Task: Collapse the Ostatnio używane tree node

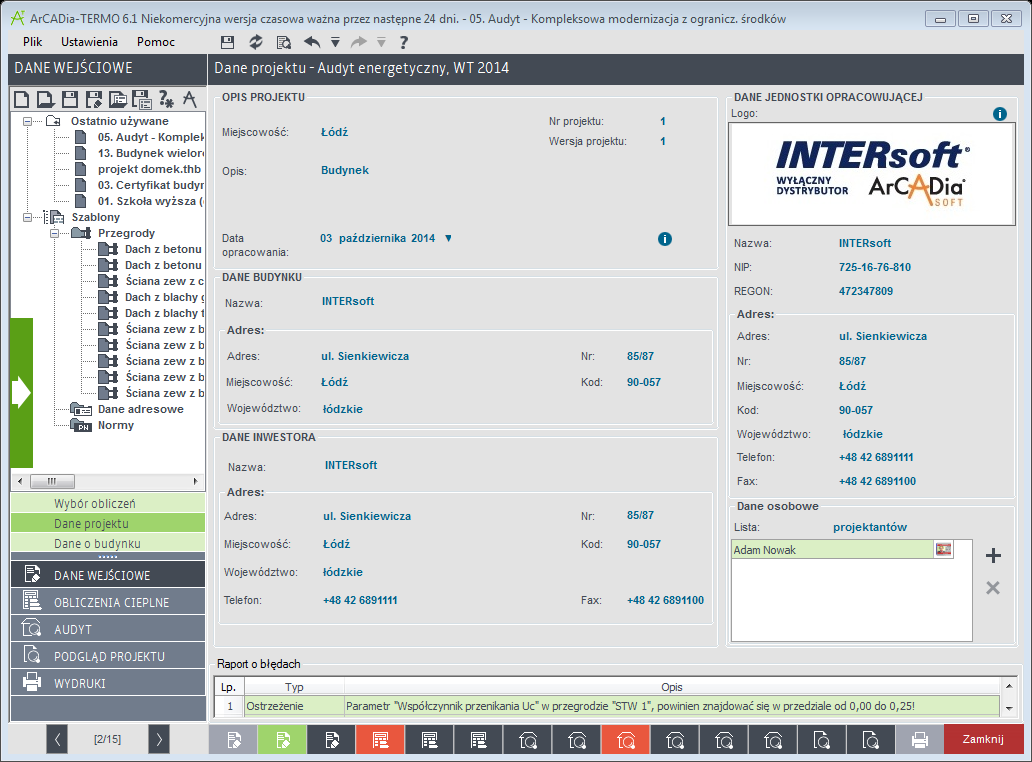Action: pyautogui.click(x=28, y=121)
